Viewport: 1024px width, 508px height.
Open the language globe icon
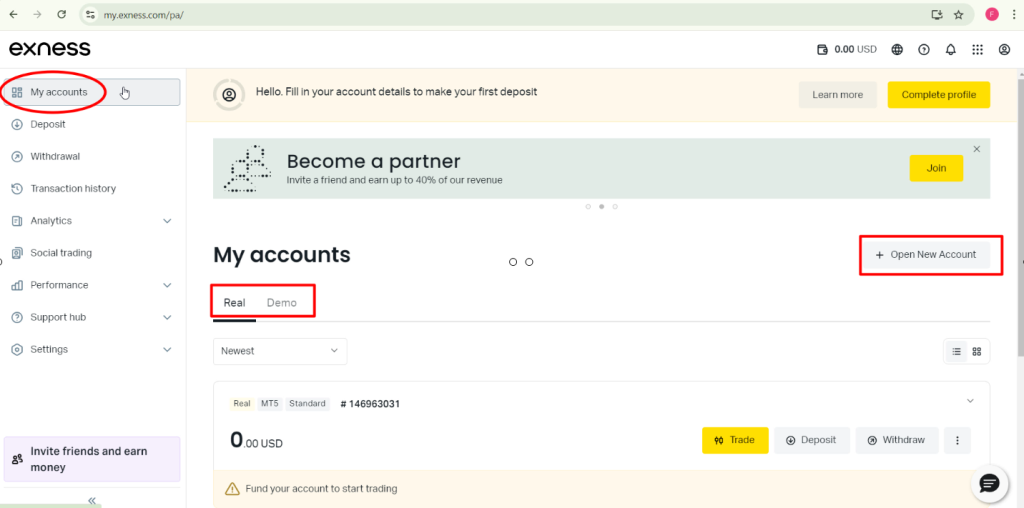point(897,49)
